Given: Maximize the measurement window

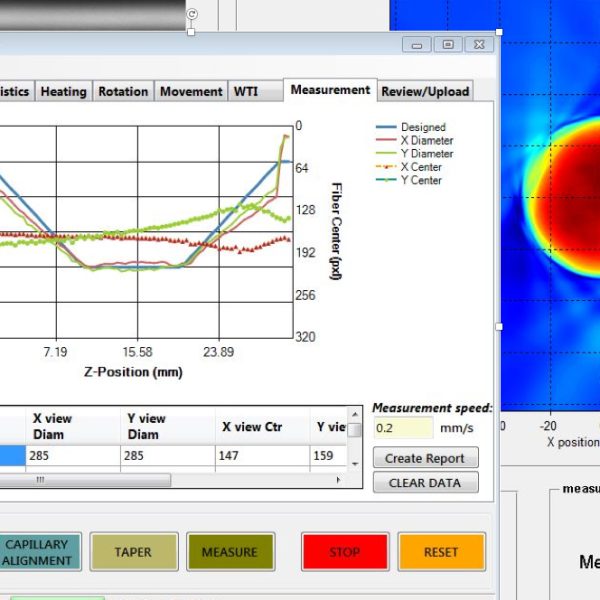Looking at the screenshot, I should [448, 44].
